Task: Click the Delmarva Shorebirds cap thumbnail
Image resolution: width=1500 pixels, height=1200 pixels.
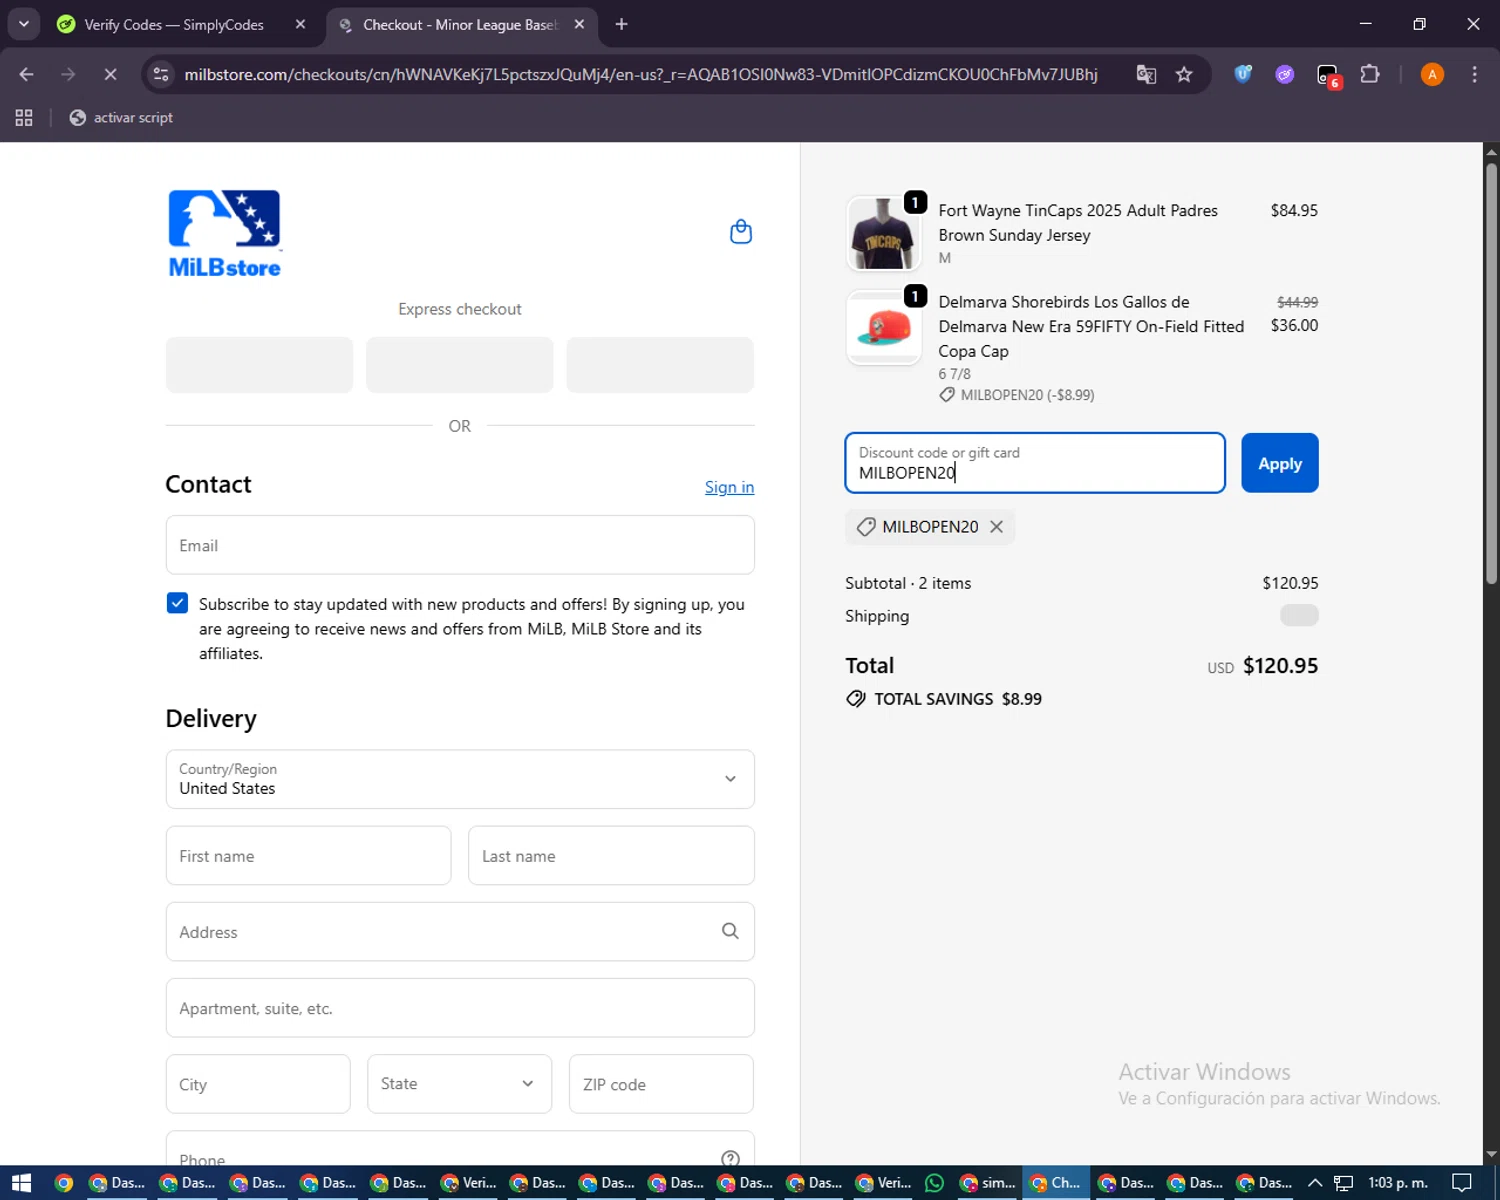Action: click(883, 327)
